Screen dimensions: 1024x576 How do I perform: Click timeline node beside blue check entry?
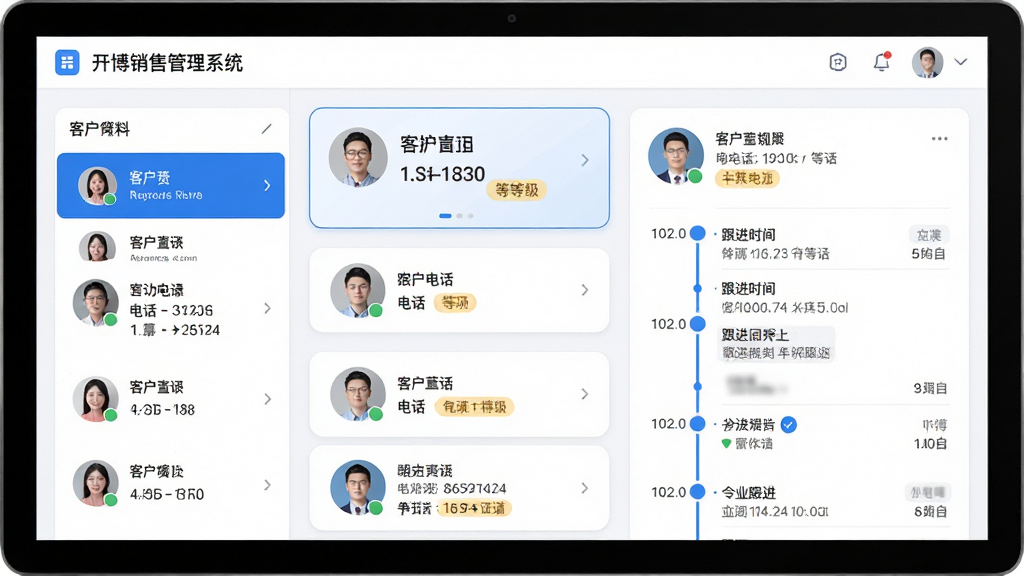[697, 424]
